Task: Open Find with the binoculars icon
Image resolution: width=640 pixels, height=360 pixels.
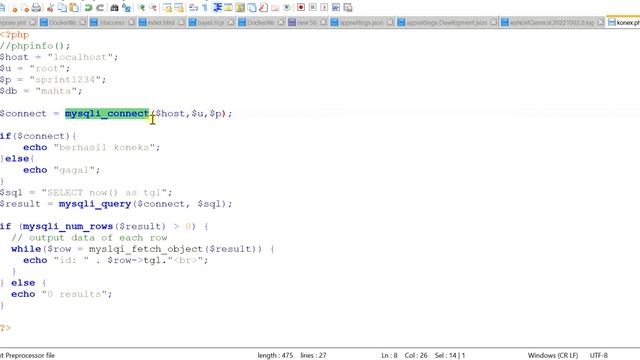Action: [114, 8]
